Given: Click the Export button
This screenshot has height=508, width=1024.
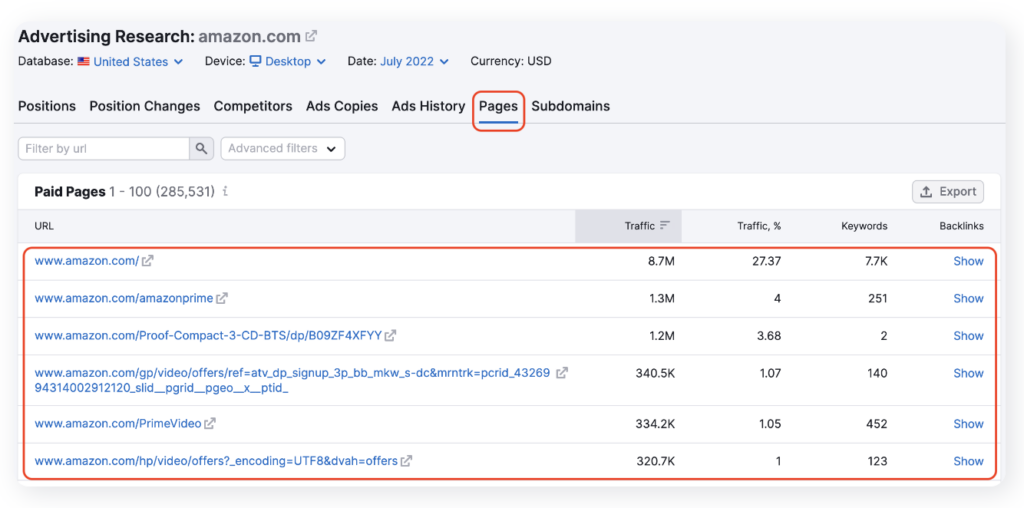Looking at the screenshot, I should coord(948,192).
